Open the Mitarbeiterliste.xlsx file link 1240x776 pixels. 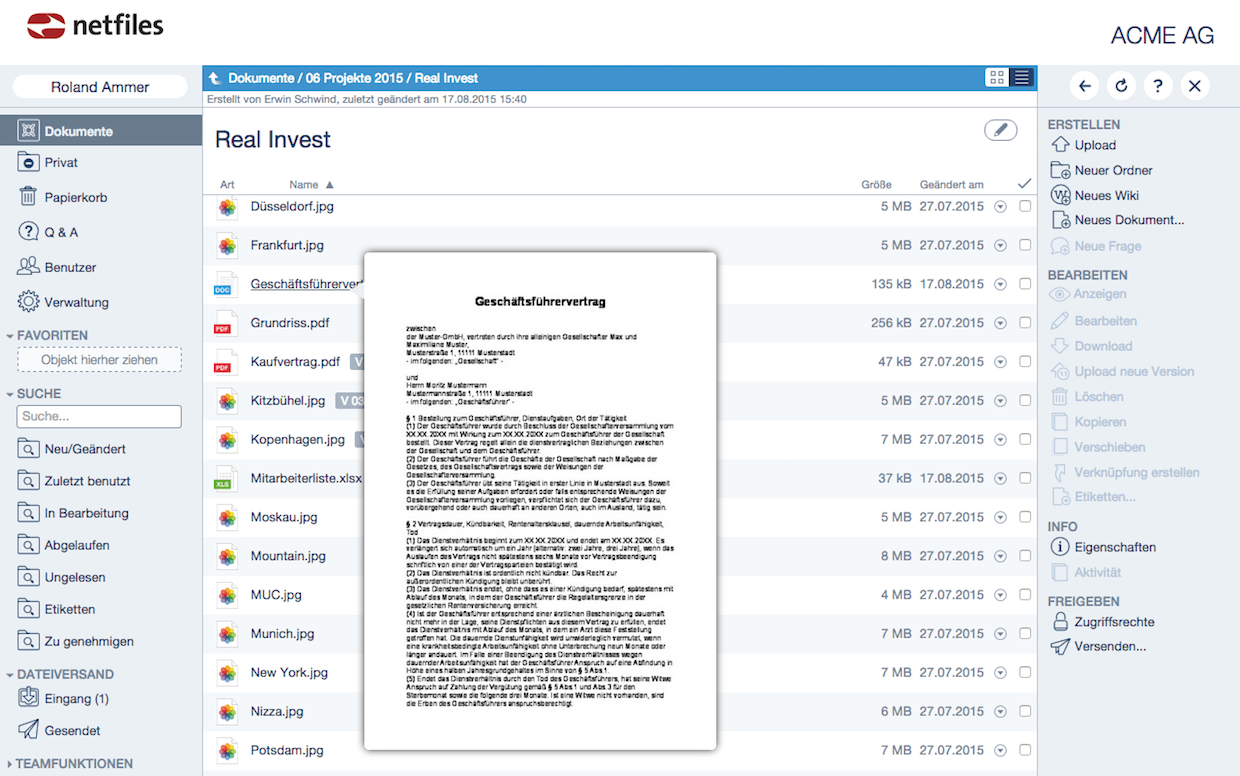306,478
